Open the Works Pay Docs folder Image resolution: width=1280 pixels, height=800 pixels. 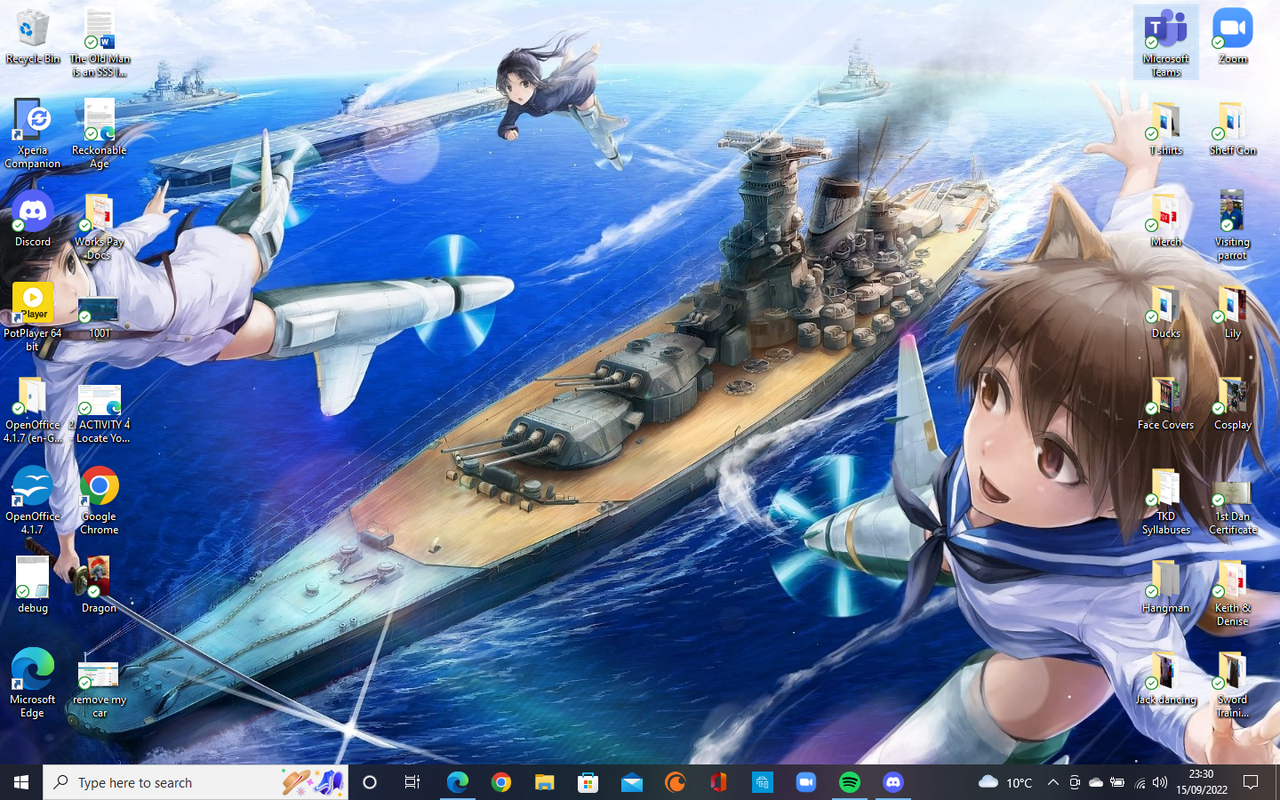coord(99,226)
